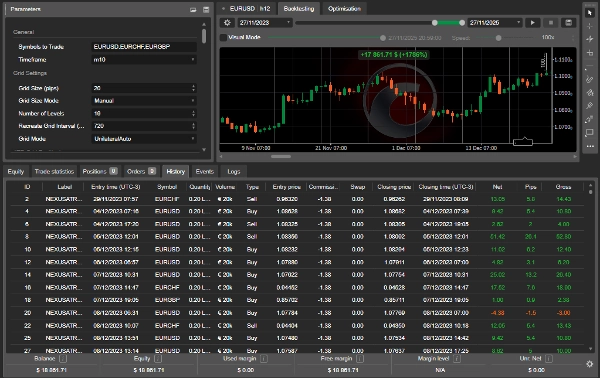Click the chart horizontal scrollbar thumb
Image resolution: width=600 pixels, height=378 pixels.
[x=281, y=156]
